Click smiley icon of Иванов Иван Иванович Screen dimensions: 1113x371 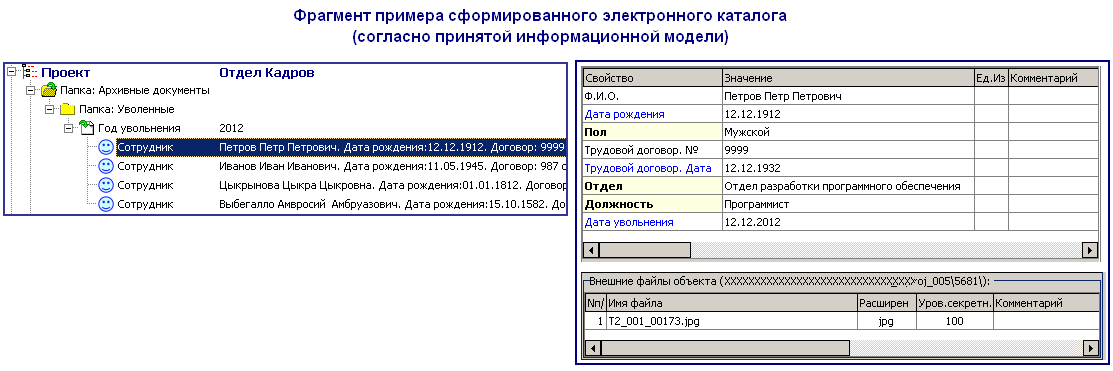(106, 166)
